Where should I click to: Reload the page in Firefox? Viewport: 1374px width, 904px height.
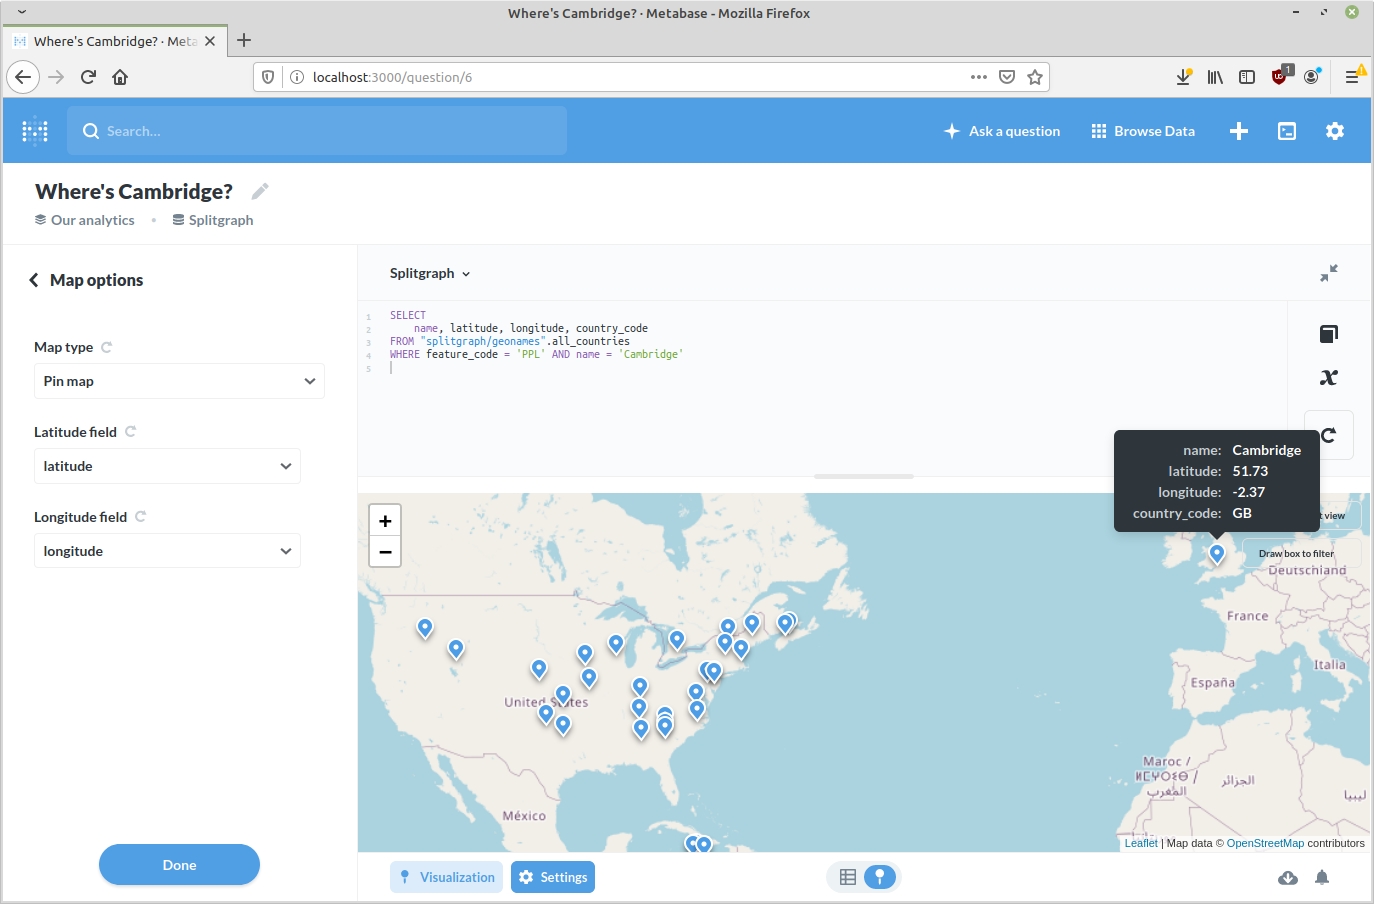[x=88, y=77]
